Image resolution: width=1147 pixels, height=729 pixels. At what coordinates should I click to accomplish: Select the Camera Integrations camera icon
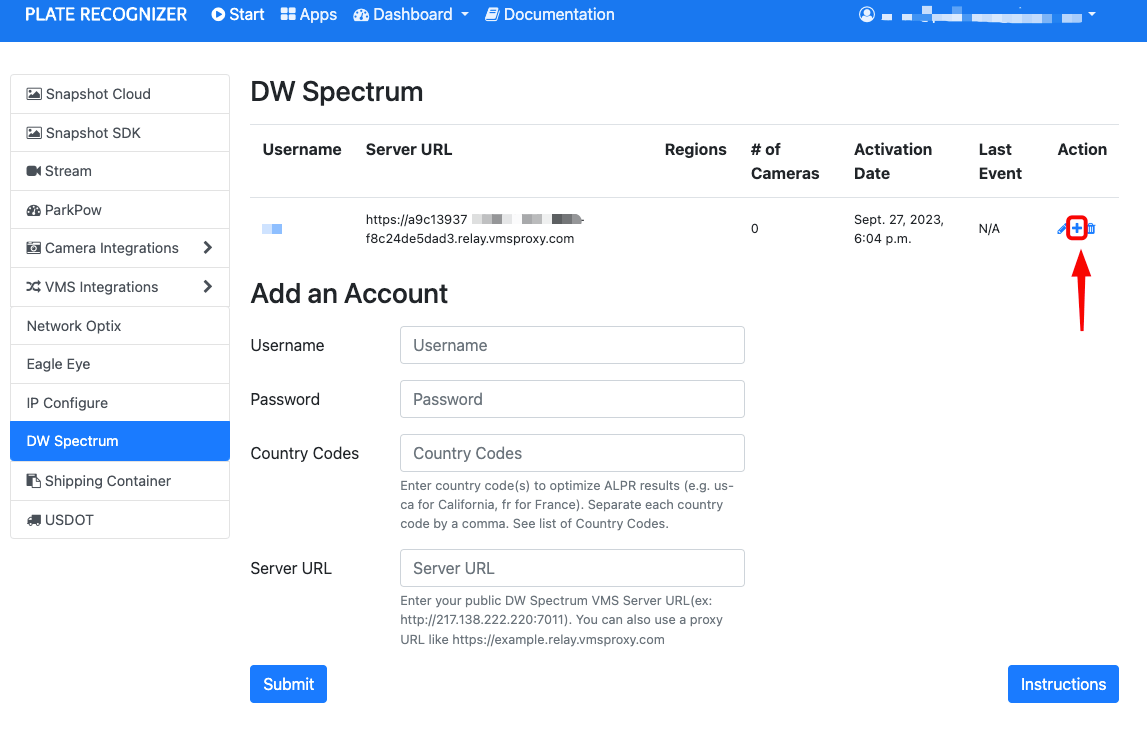pos(35,247)
